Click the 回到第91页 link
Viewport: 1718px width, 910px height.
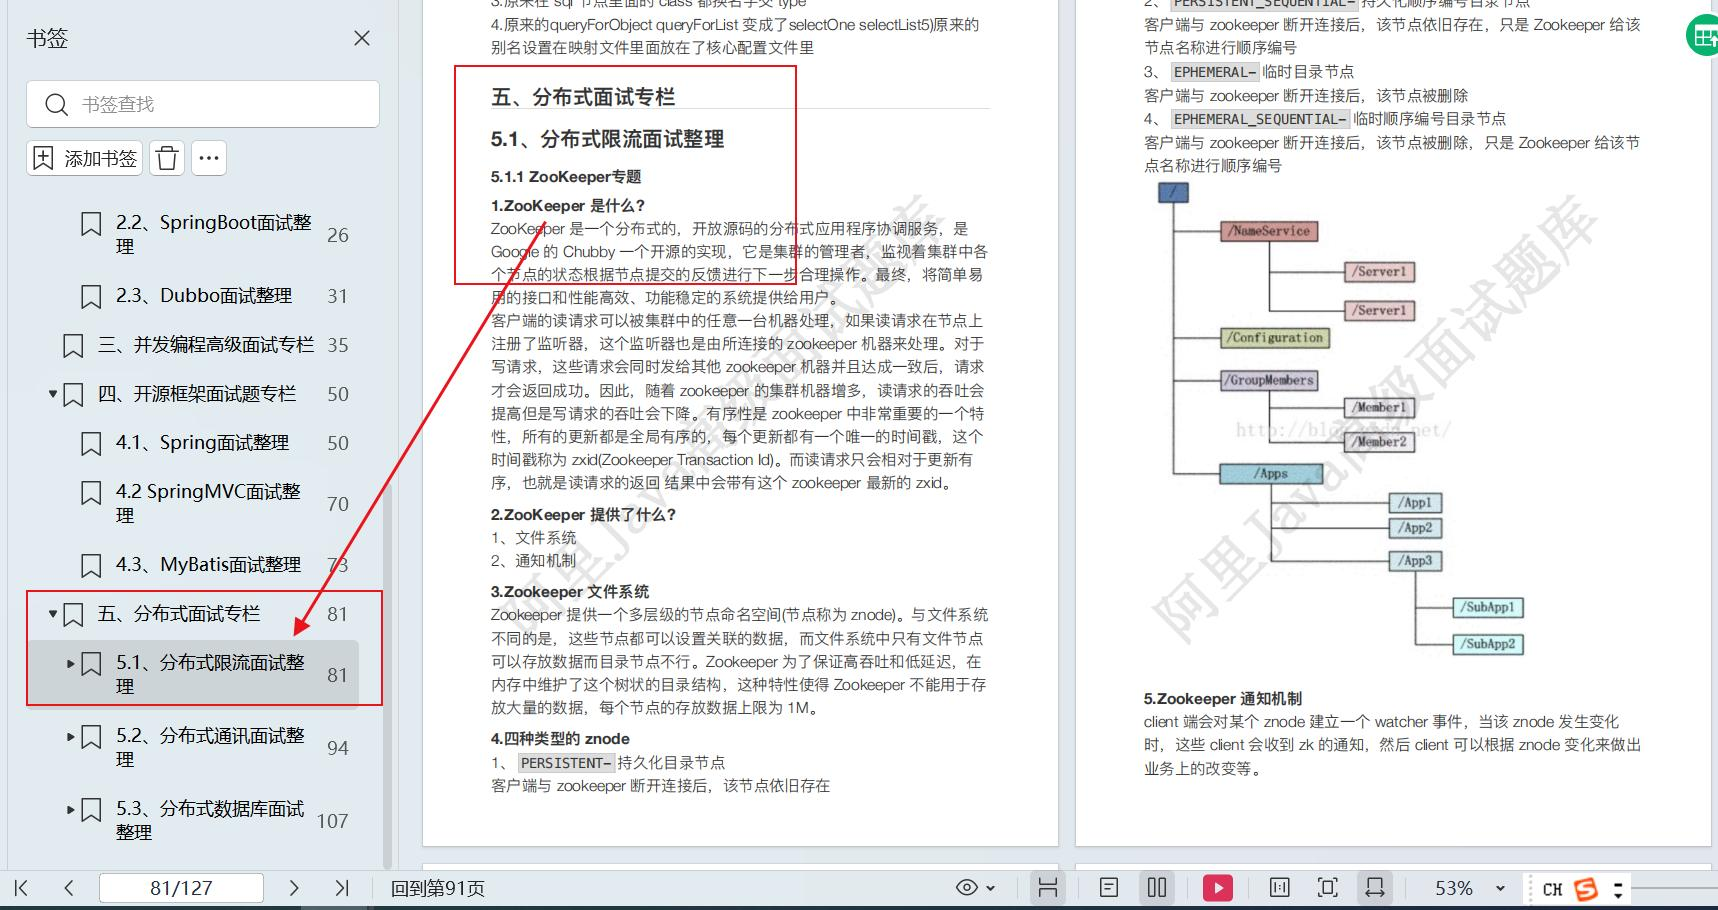pos(438,888)
